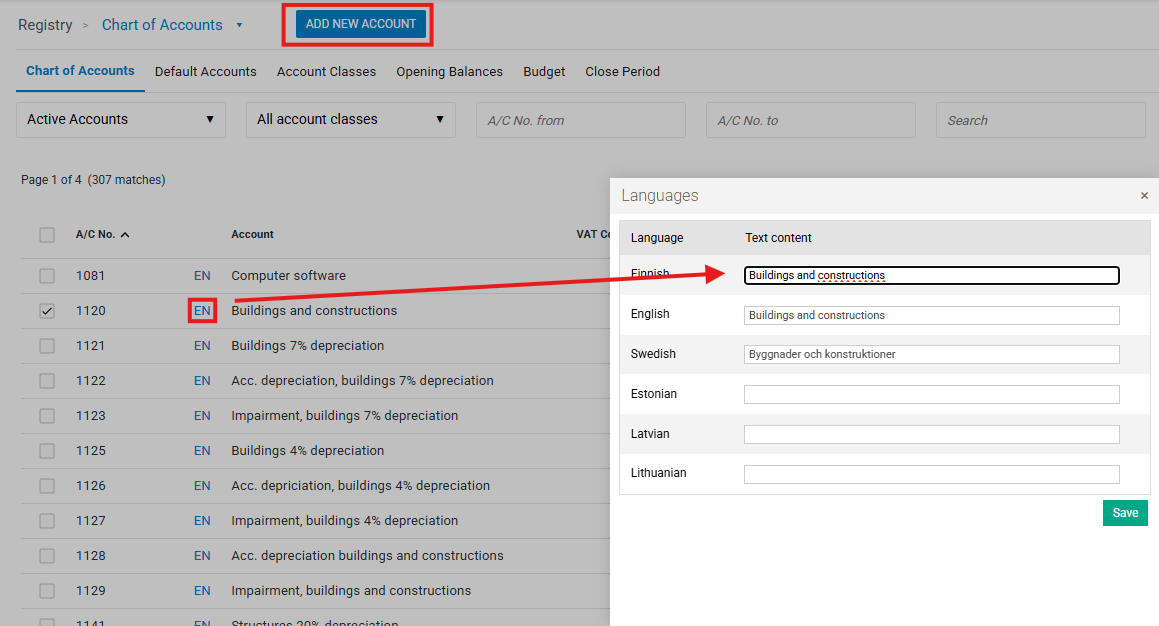
Task: Uncheck the checkbox for account 1120
Action: [x=47, y=311]
